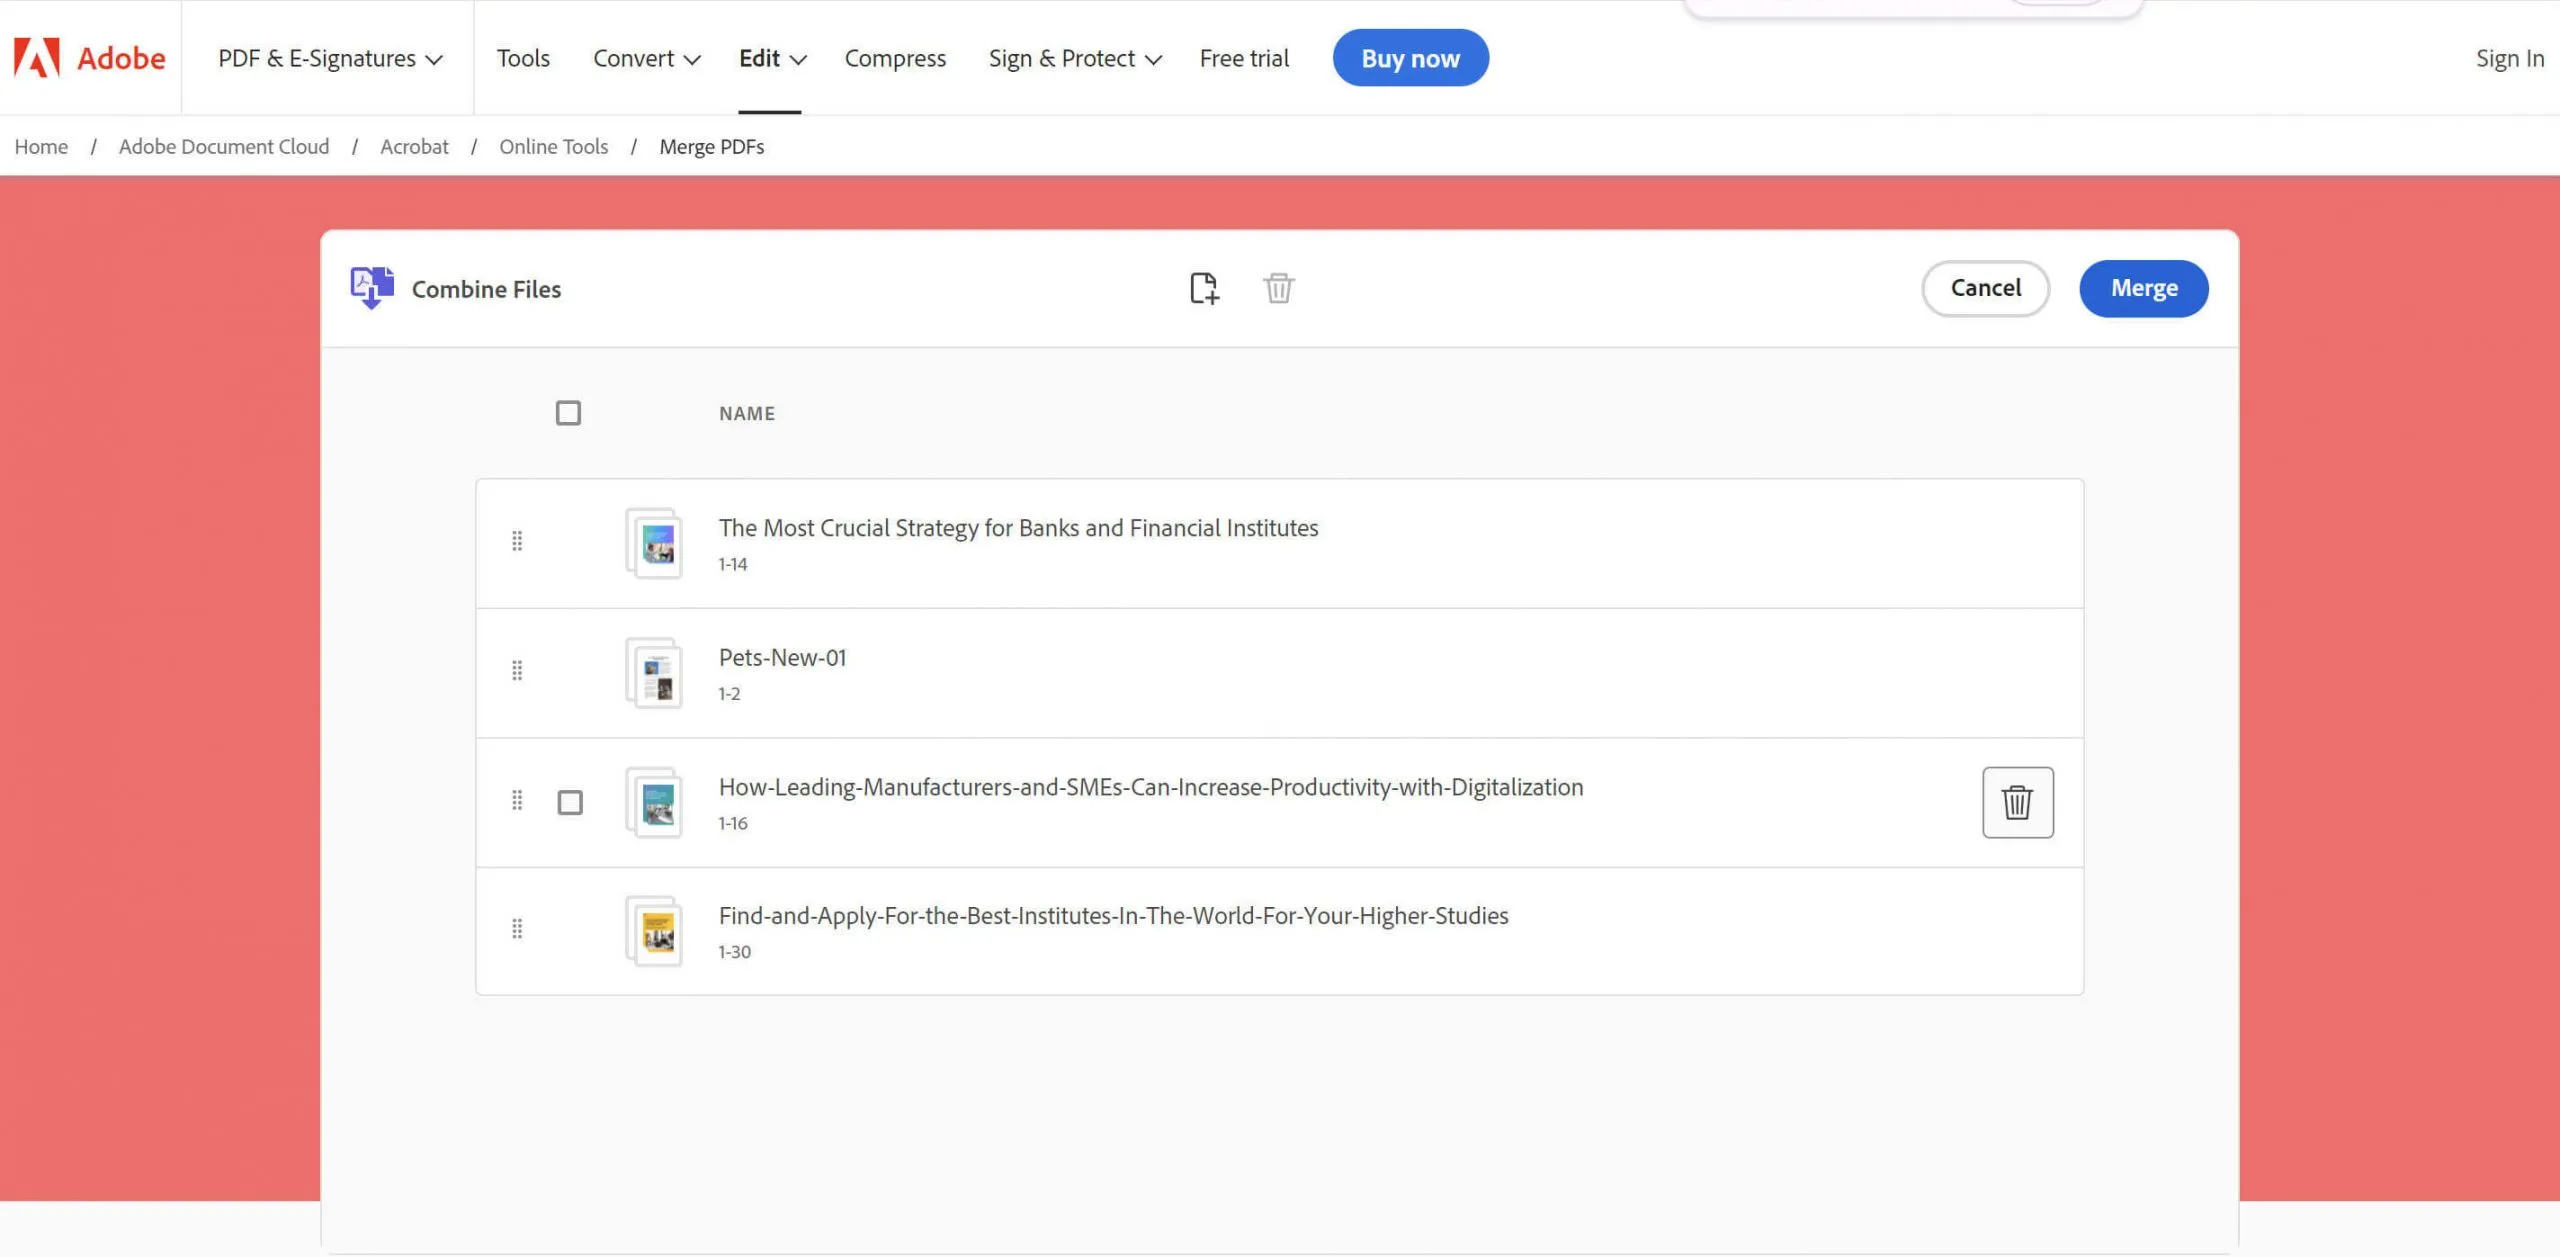
Task: Click the add new file icon
Action: [1203, 287]
